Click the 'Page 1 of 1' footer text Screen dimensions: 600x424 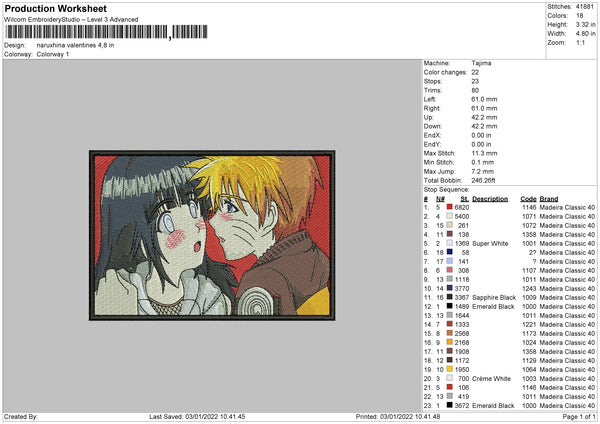(579, 416)
